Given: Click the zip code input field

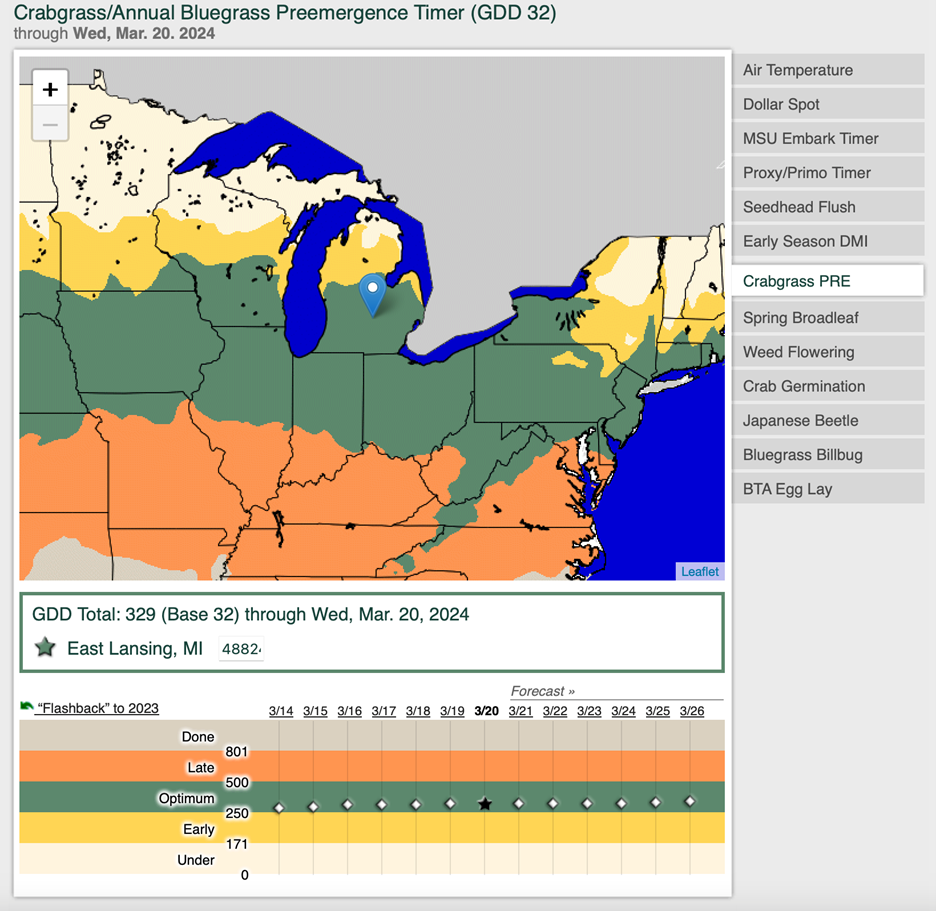Looking at the screenshot, I should click(x=241, y=649).
